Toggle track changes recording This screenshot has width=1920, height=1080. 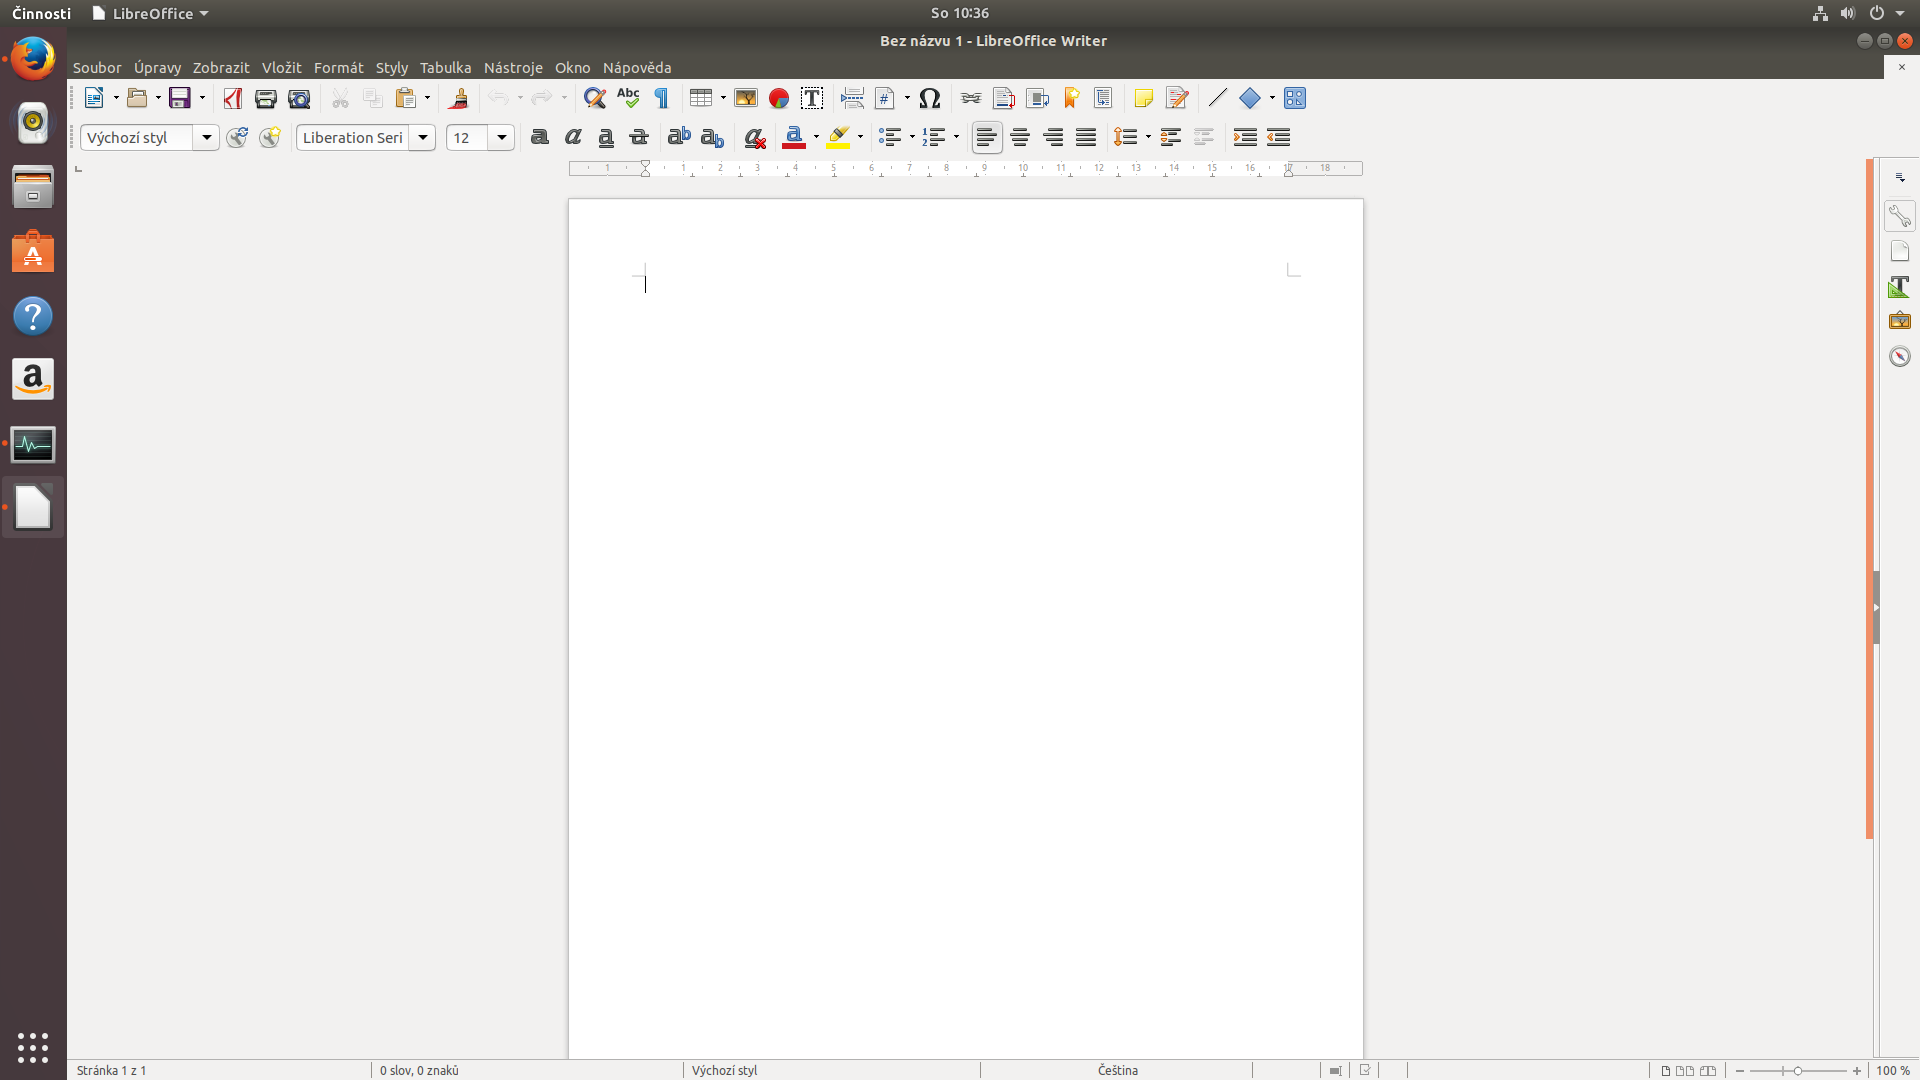pos(1177,98)
